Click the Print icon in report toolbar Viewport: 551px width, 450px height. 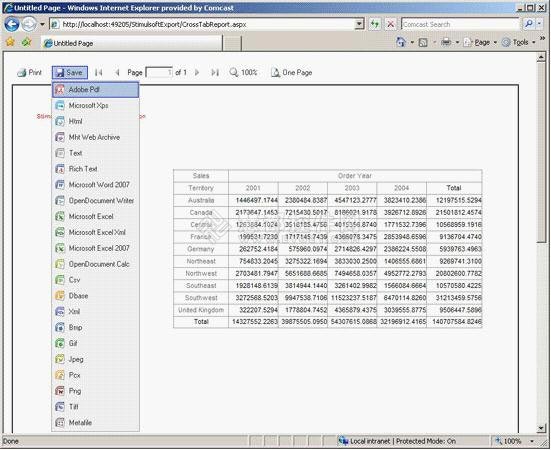pyautogui.click(x=22, y=73)
